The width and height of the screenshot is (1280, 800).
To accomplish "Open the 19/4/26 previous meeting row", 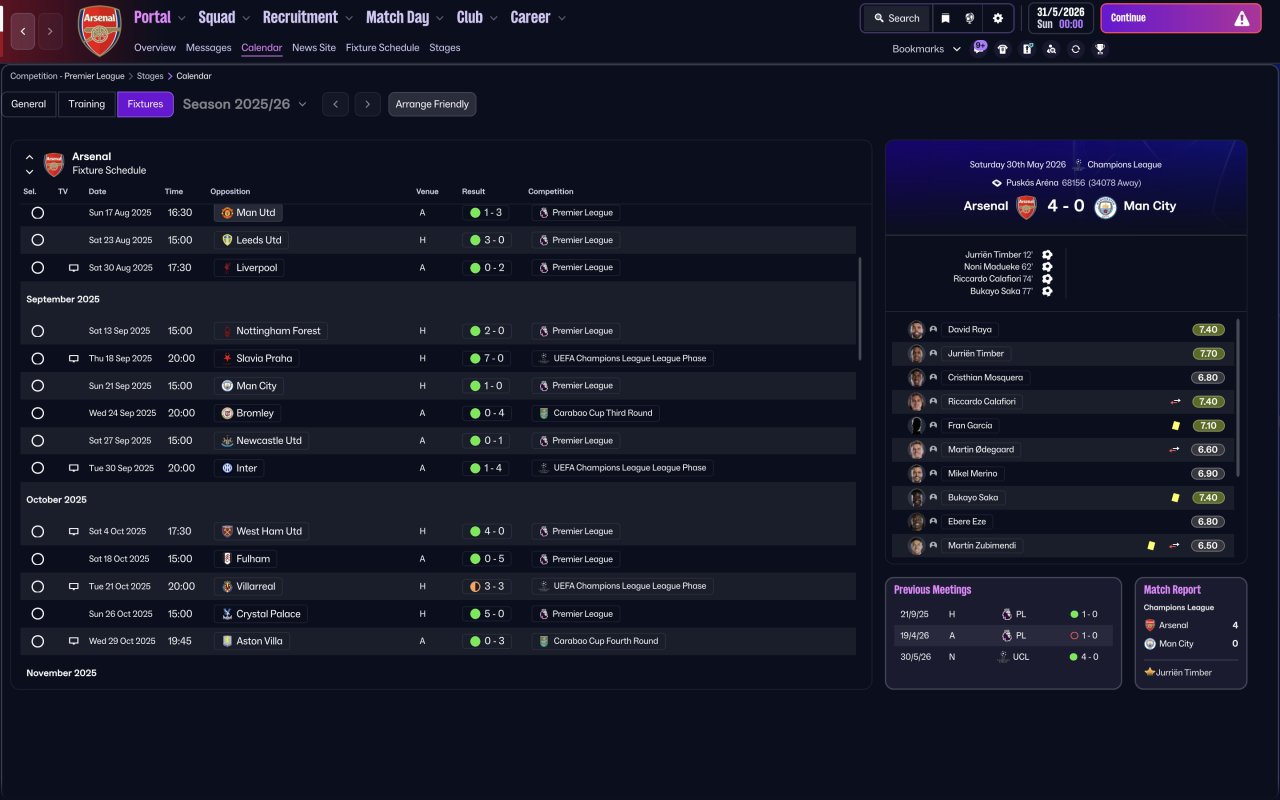I will 1003,636.
